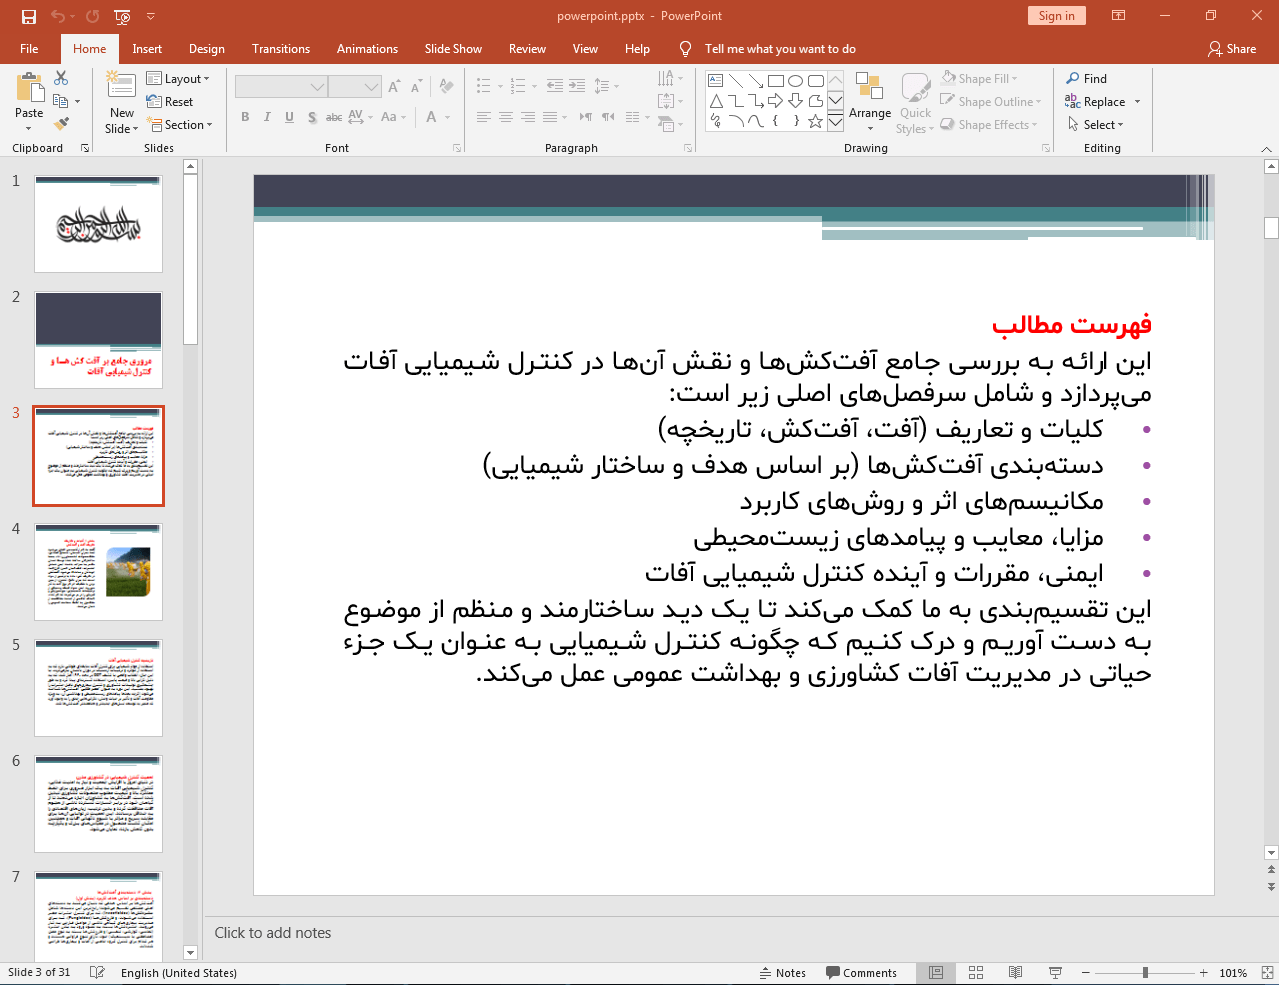Open the Layout dropdown
Screen dimensions: 1279x985
(178, 79)
